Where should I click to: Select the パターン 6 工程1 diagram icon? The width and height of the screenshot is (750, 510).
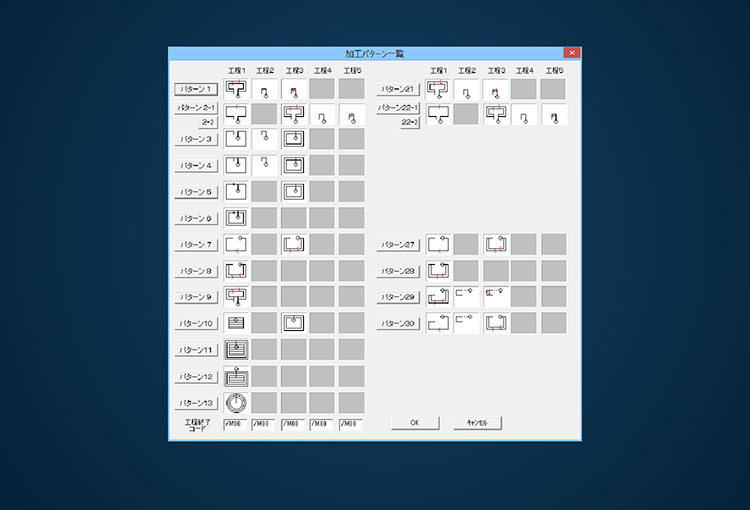[x=236, y=218]
